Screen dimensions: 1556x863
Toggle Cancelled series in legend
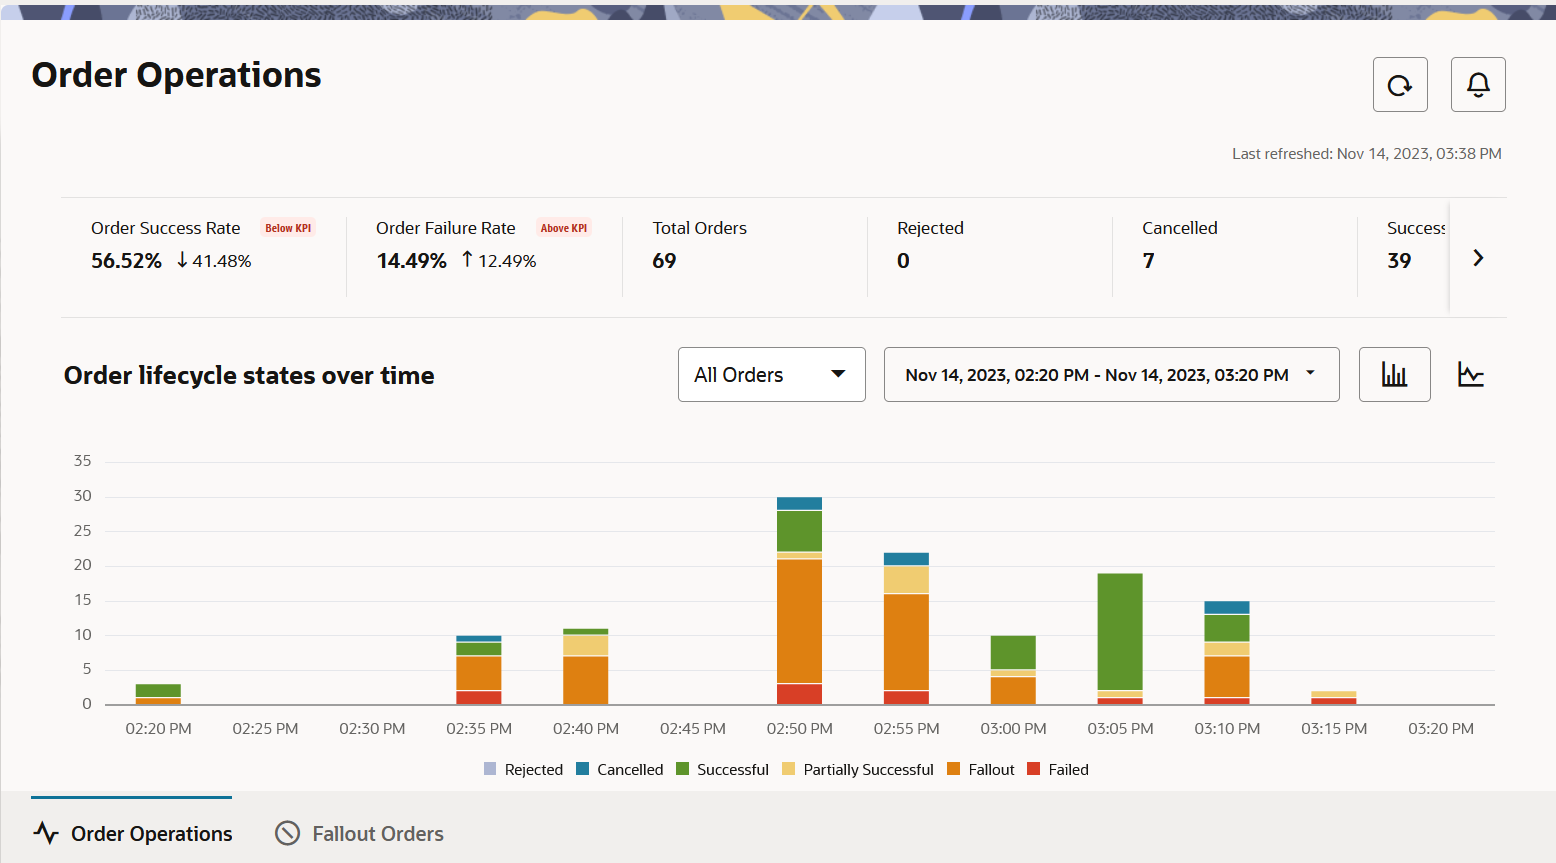(620, 769)
